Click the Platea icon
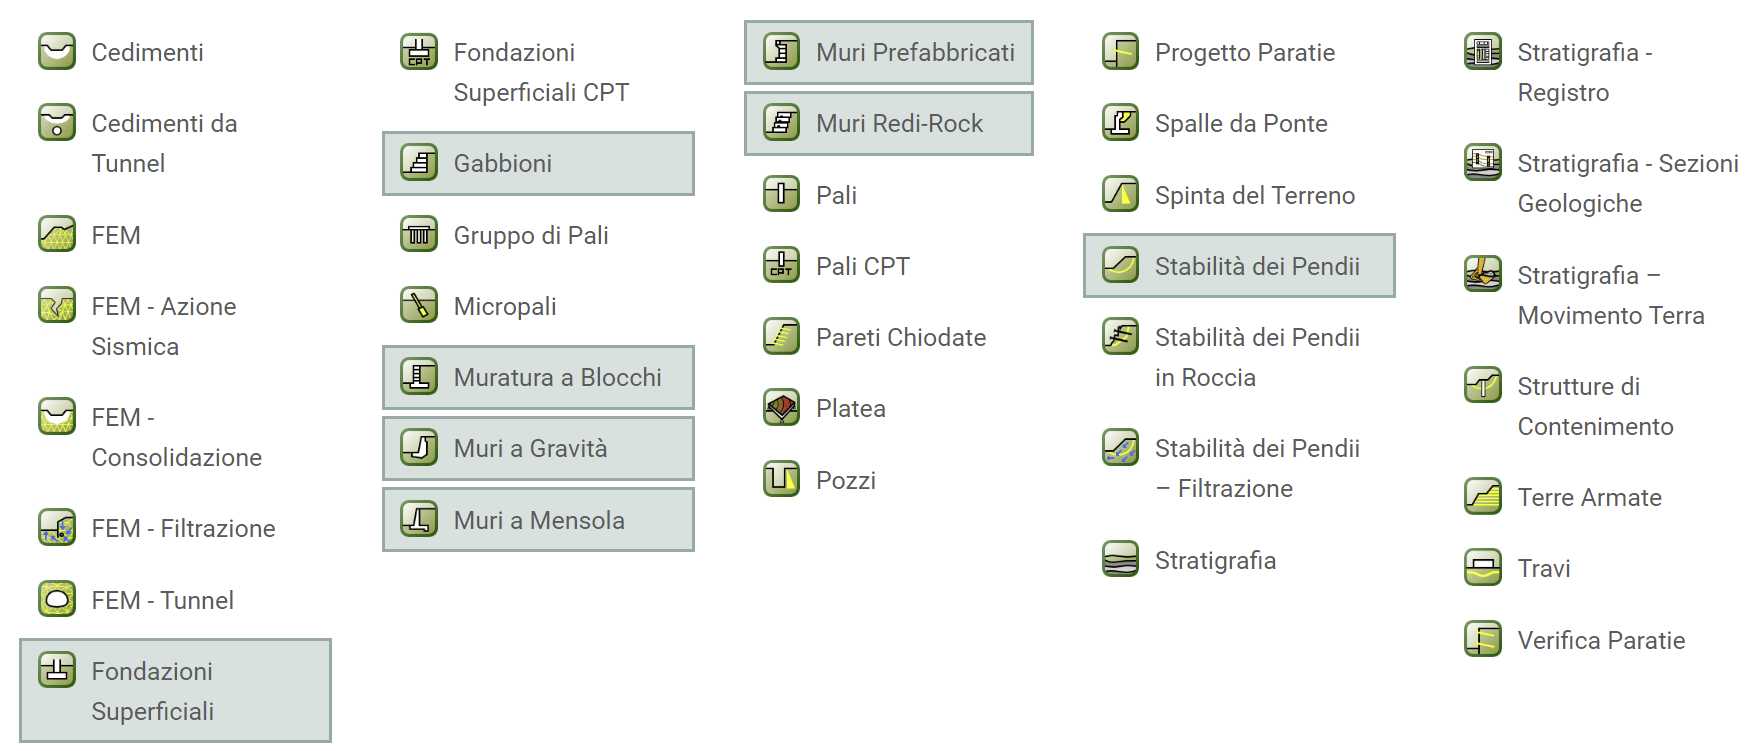The image size is (1751, 751). tap(781, 407)
